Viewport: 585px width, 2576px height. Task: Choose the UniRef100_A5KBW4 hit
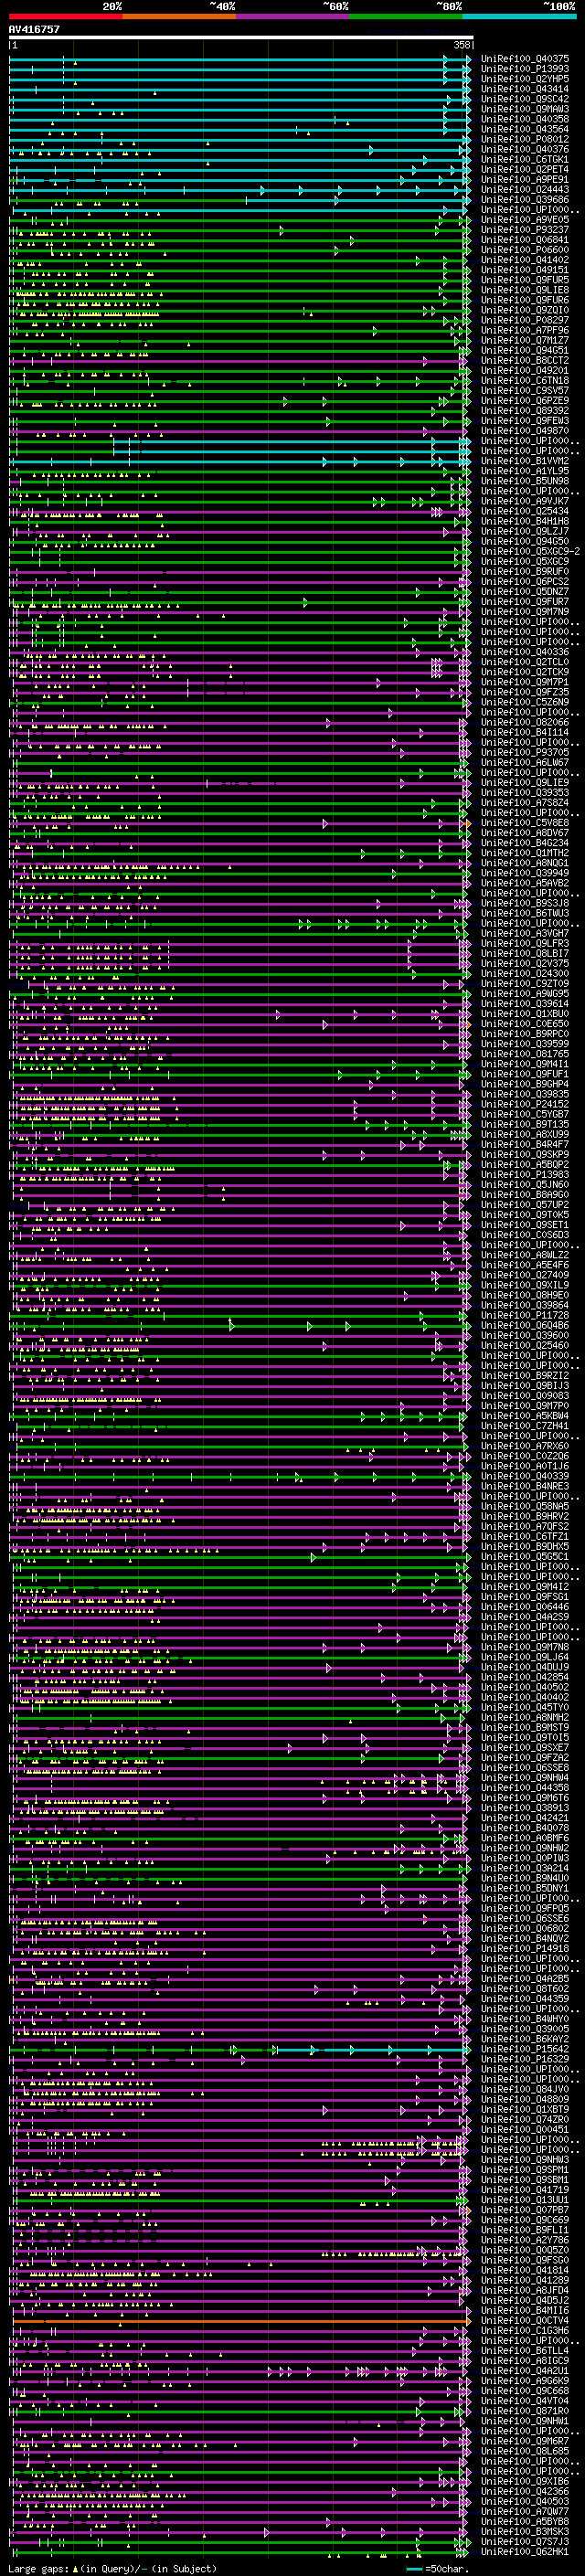pos(525,1416)
